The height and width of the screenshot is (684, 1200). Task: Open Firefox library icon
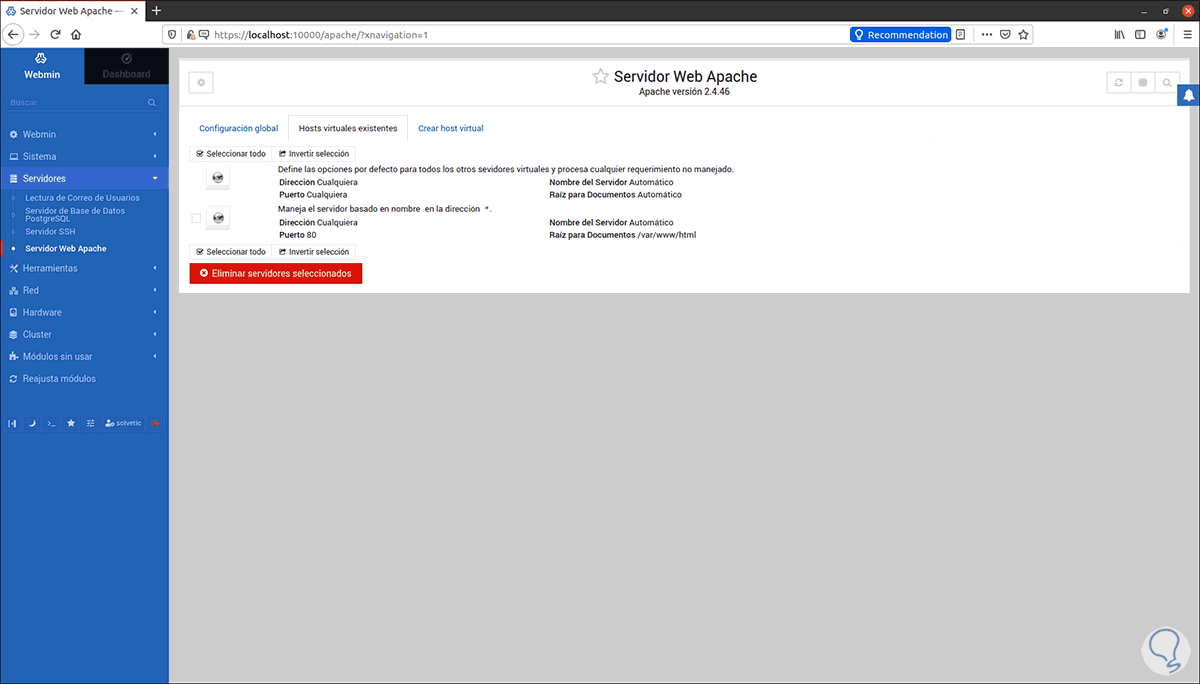coord(1121,34)
